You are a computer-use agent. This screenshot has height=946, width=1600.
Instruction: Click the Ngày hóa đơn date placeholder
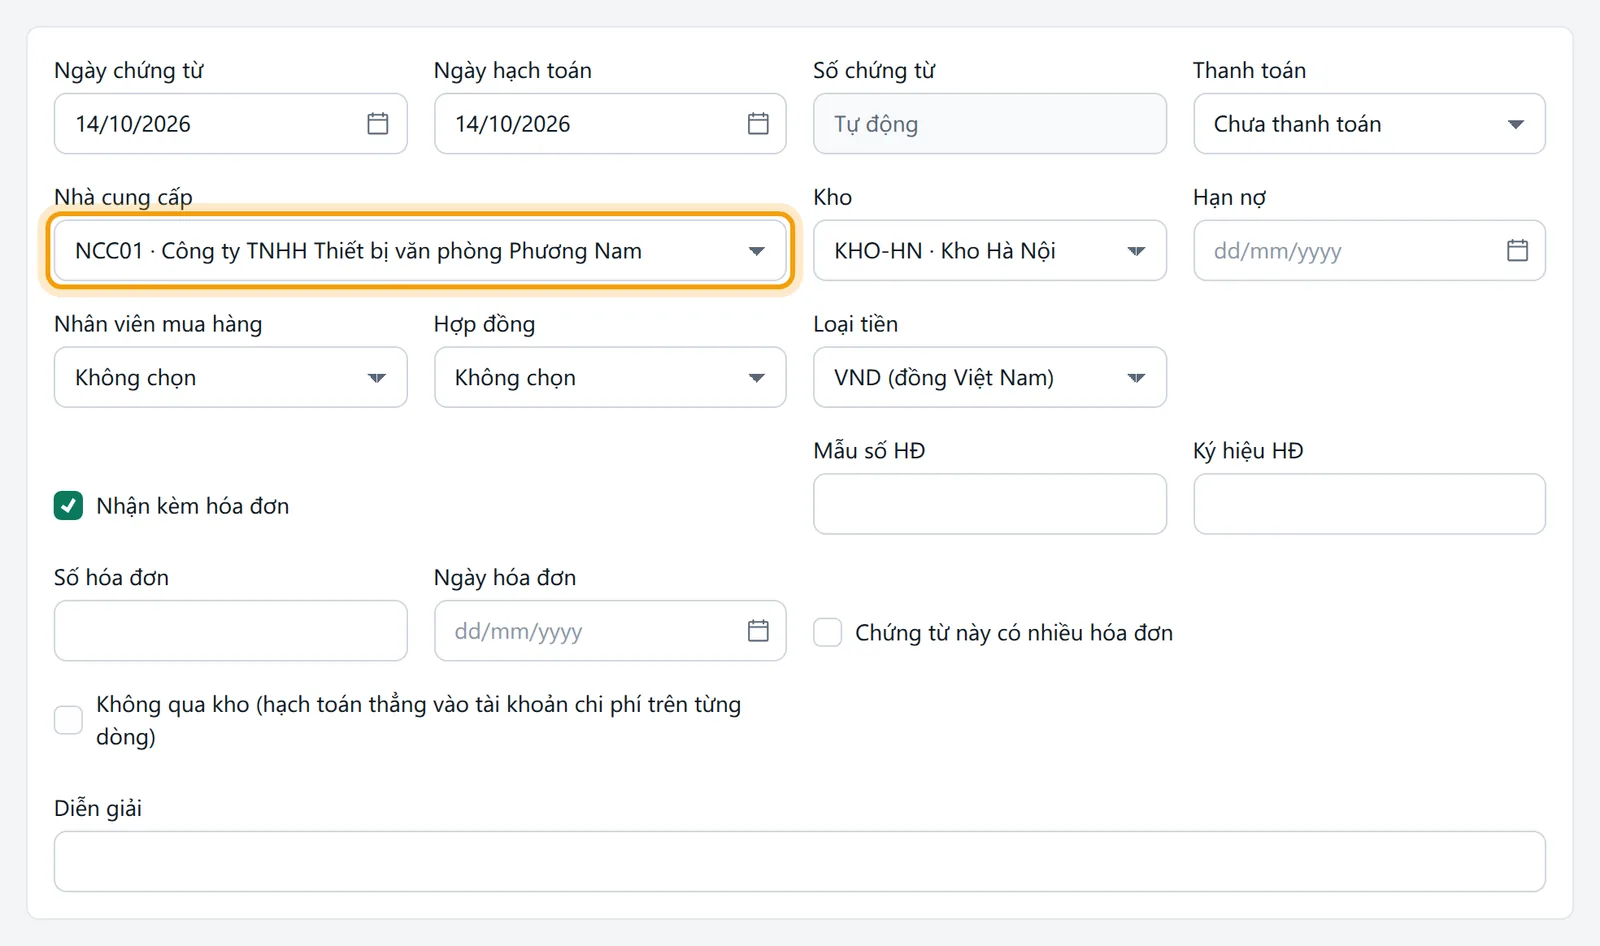pos(518,632)
